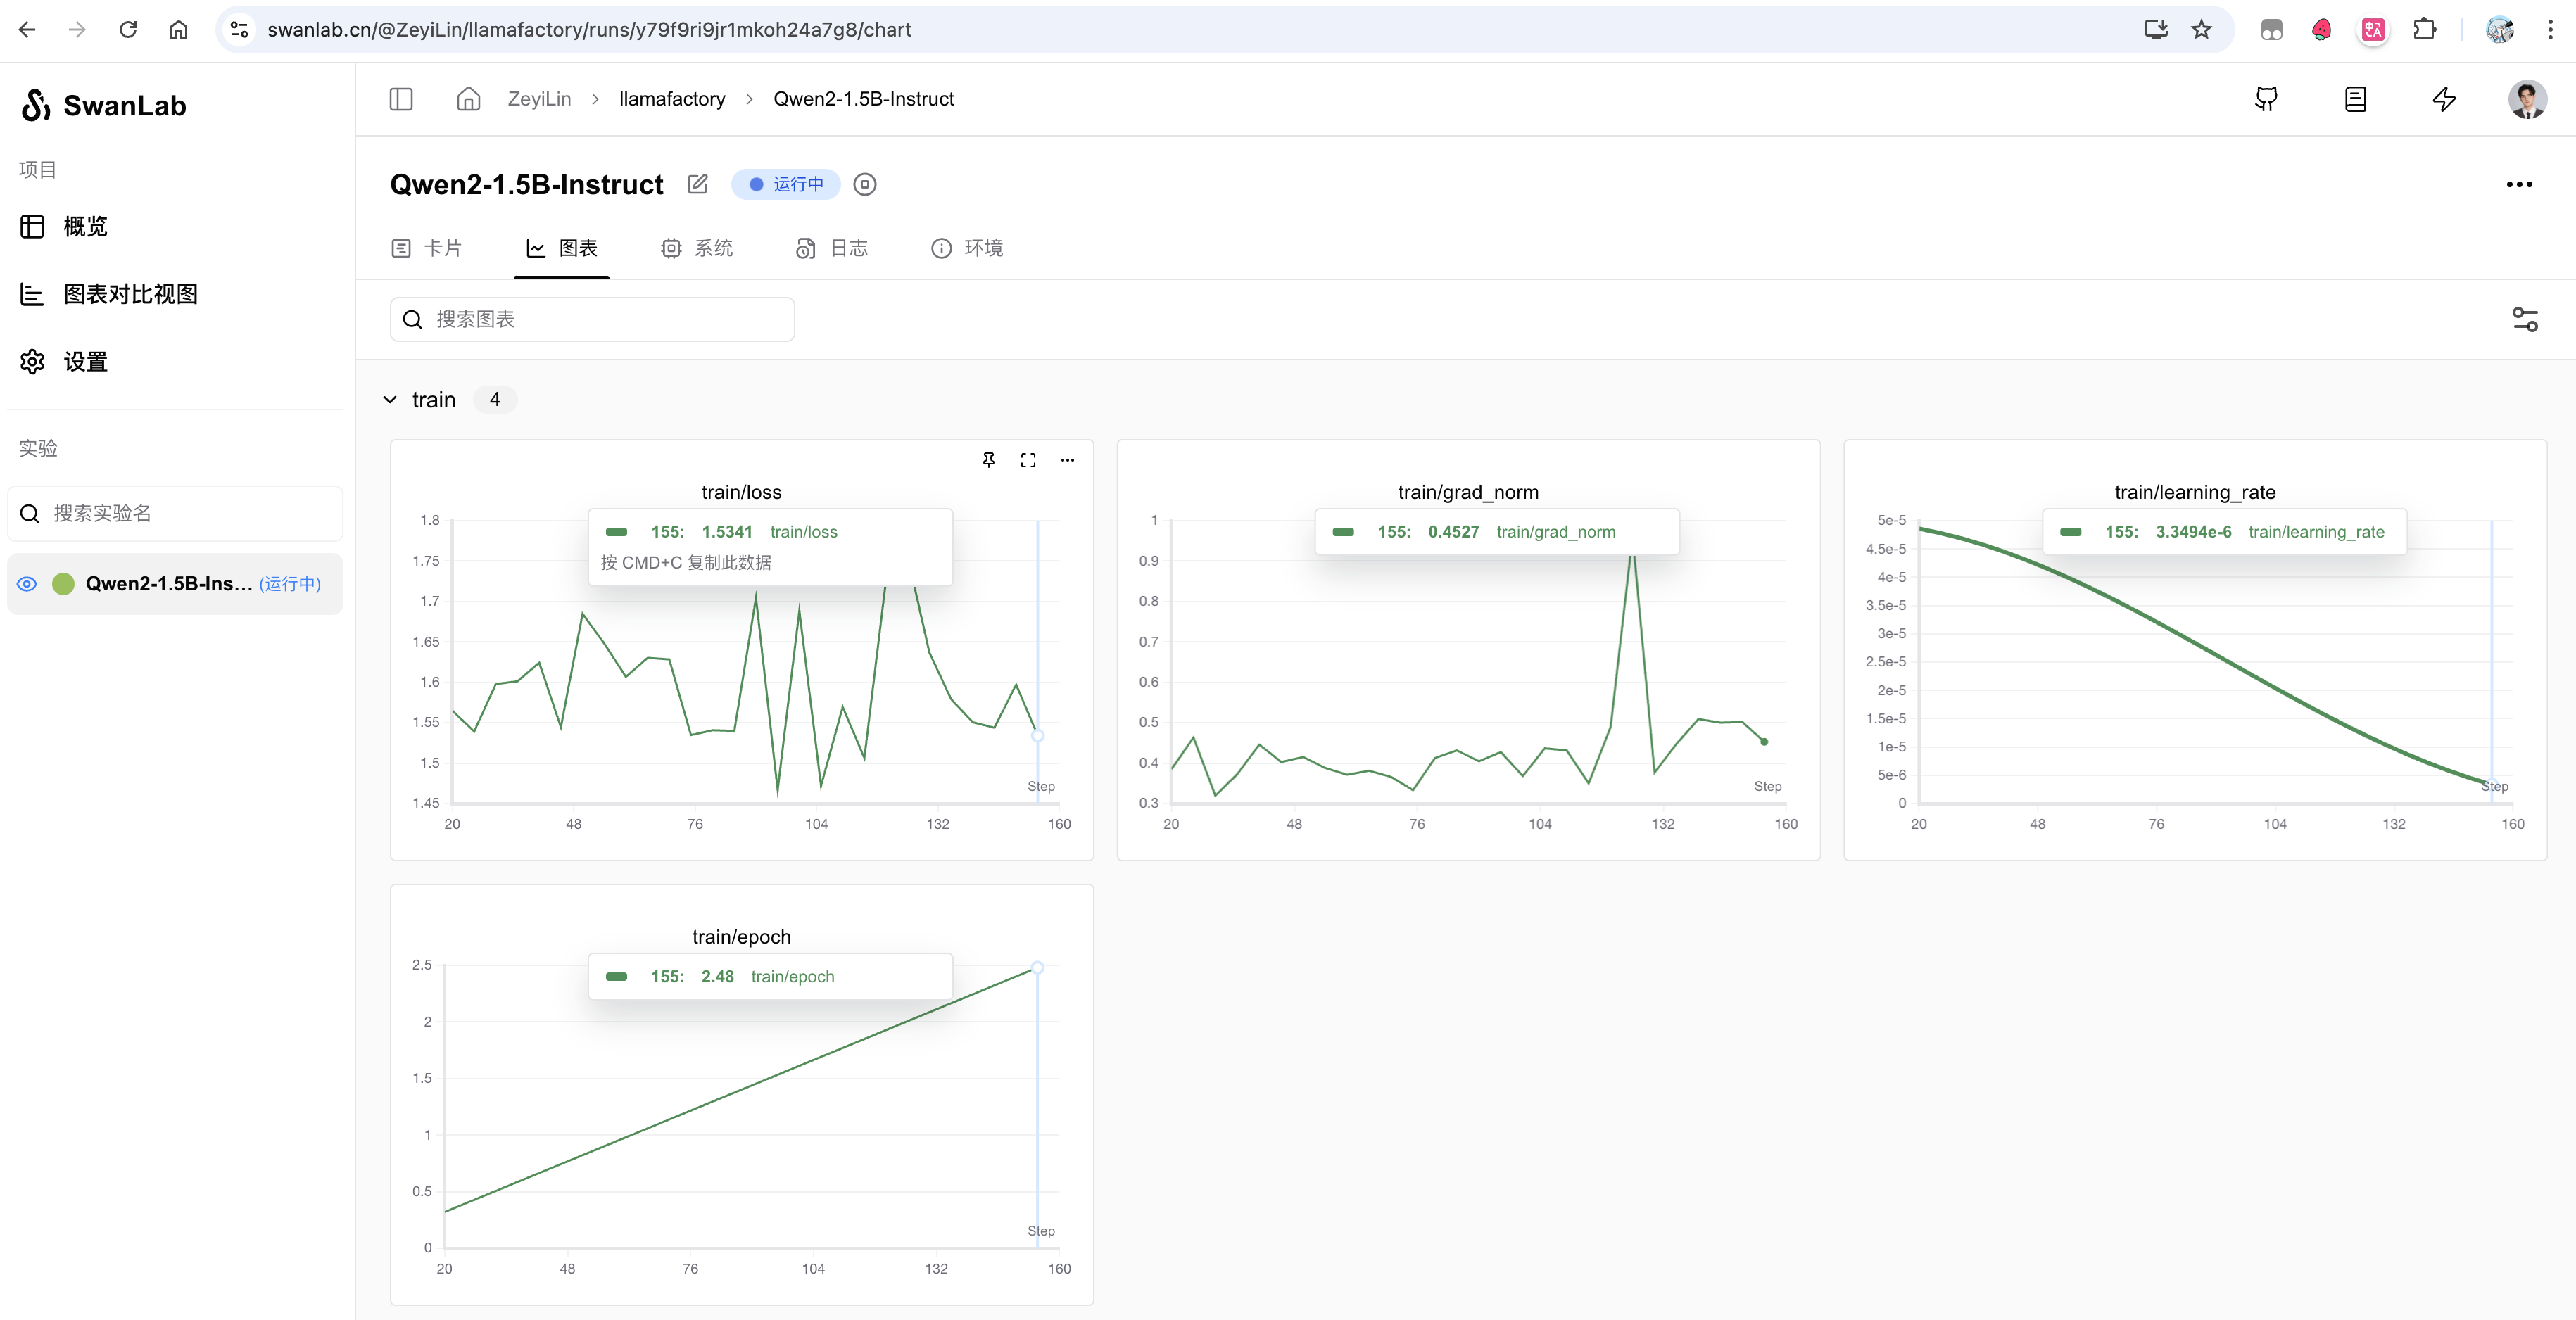
Task: Open train/loss chart more options menu
Action: [1068, 460]
